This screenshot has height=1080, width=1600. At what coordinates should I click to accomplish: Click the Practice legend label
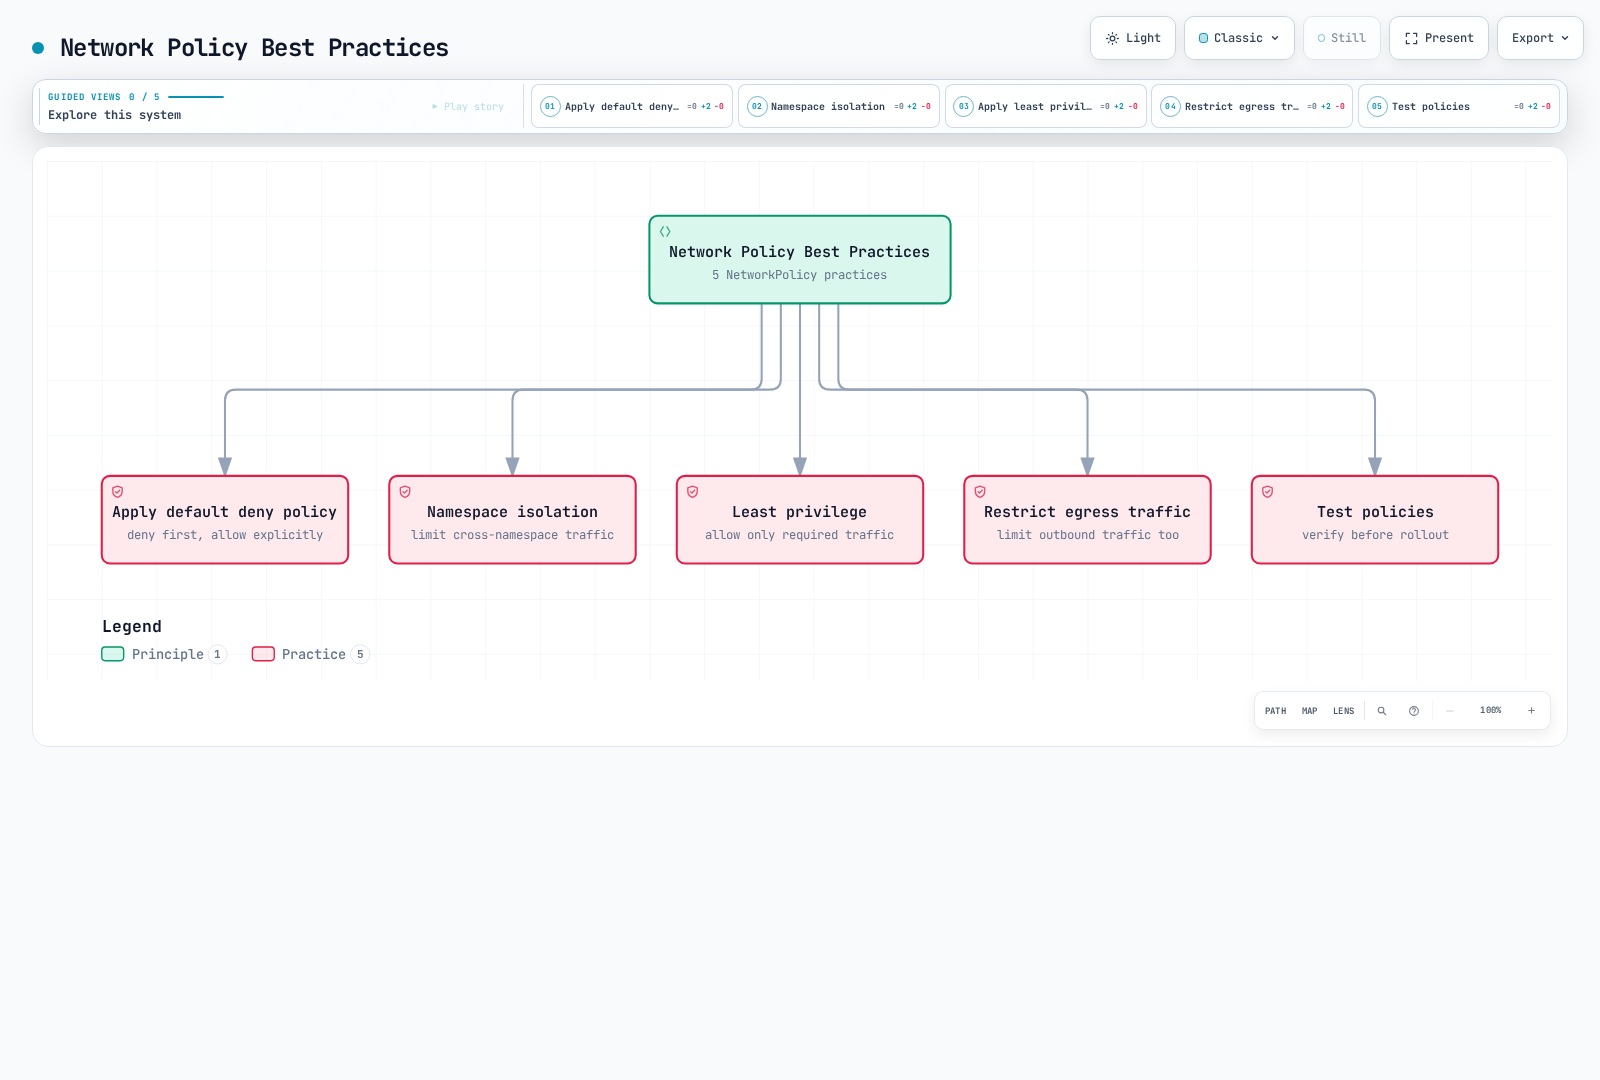point(314,654)
